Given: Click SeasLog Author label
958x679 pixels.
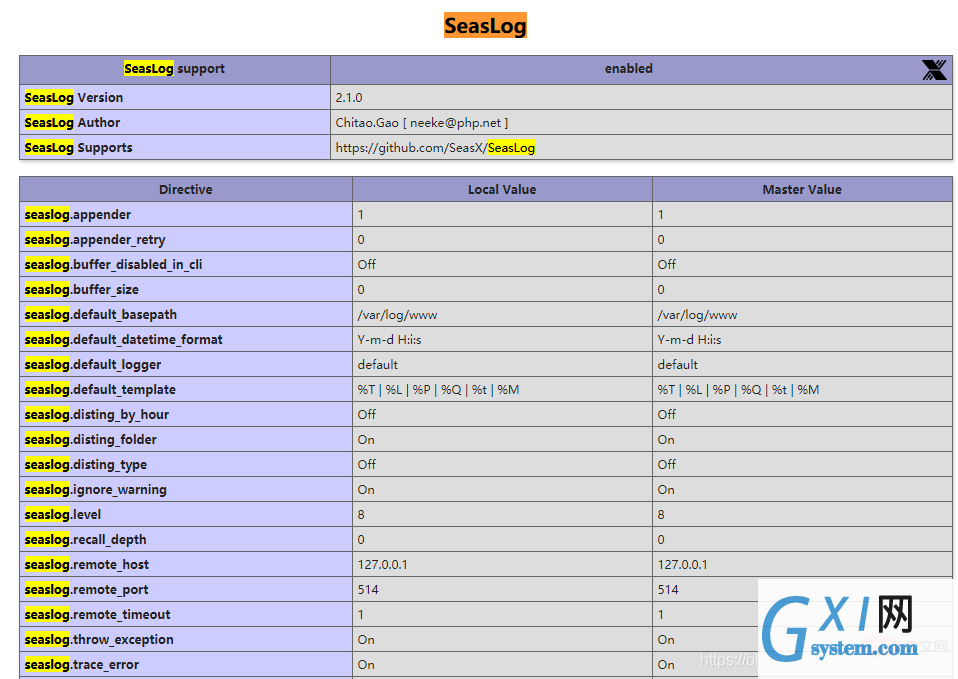Looking at the screenshot, I should tap(72, 123).
